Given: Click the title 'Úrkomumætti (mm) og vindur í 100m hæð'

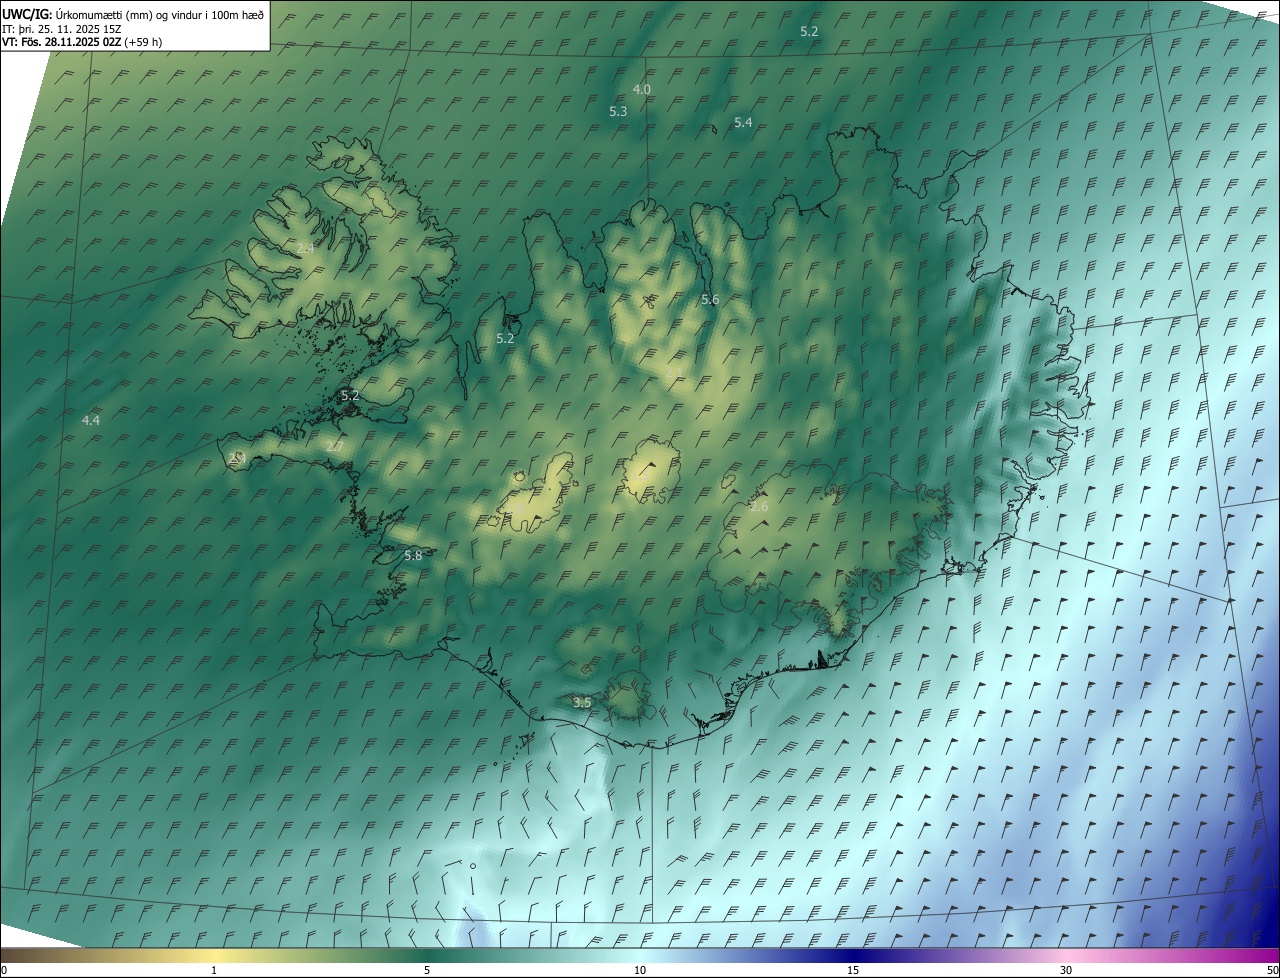Looking at the screenshot, I should point(160,14).
